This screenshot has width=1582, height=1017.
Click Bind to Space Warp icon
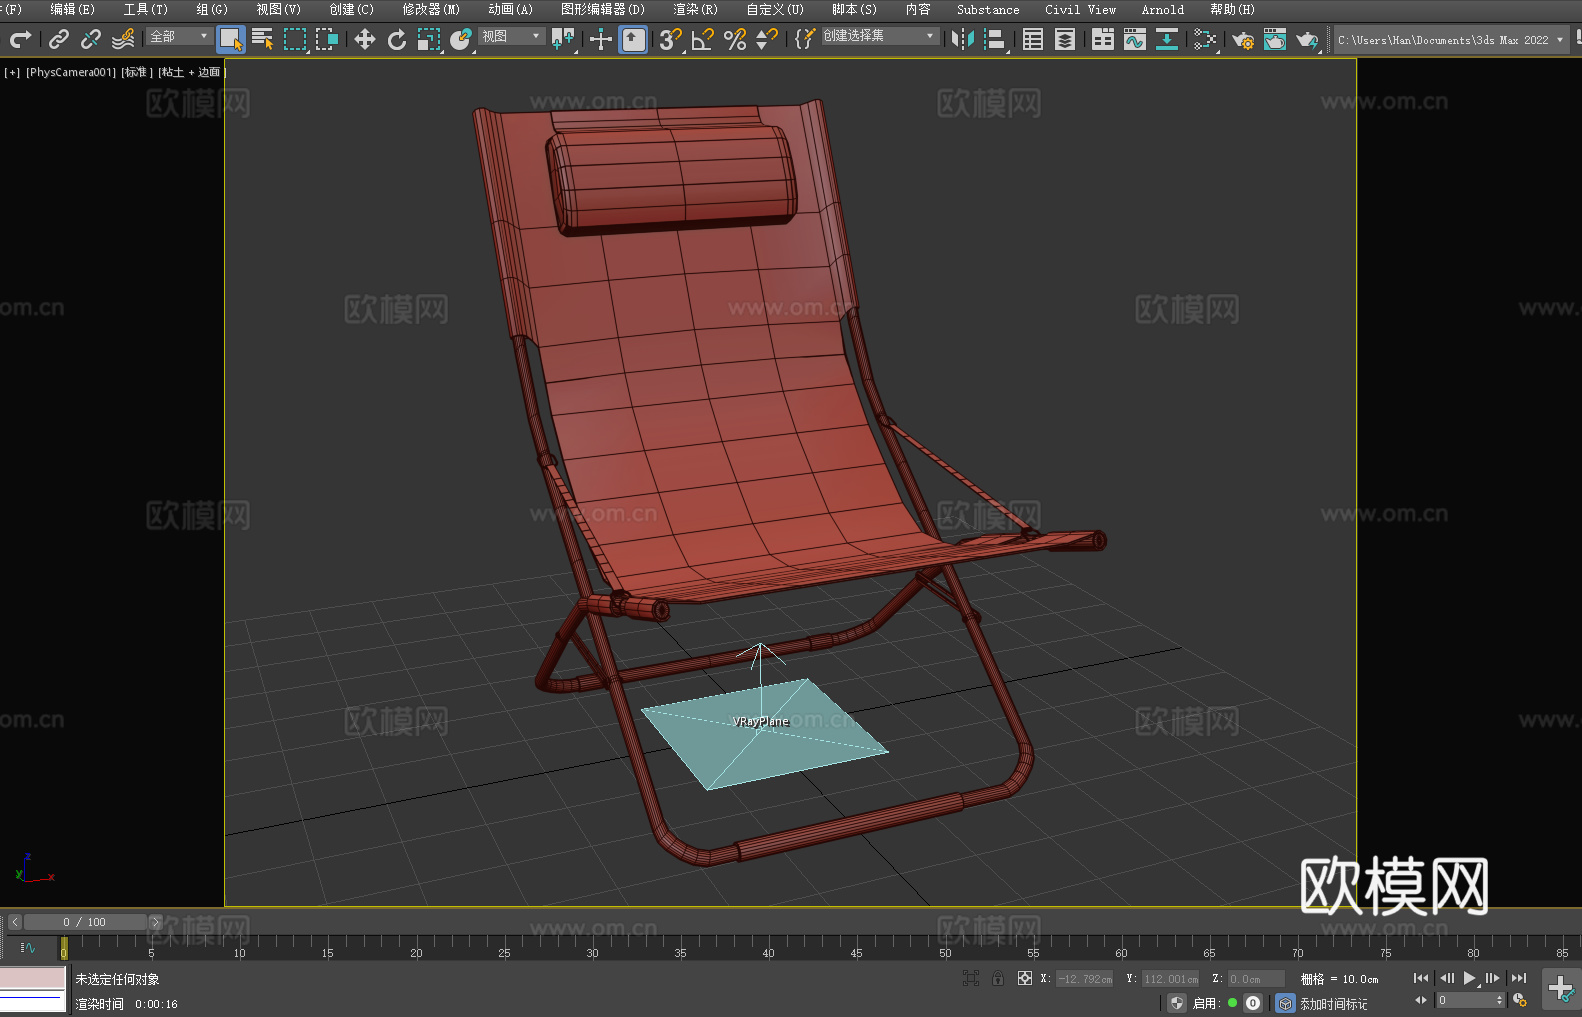(123, 39)
